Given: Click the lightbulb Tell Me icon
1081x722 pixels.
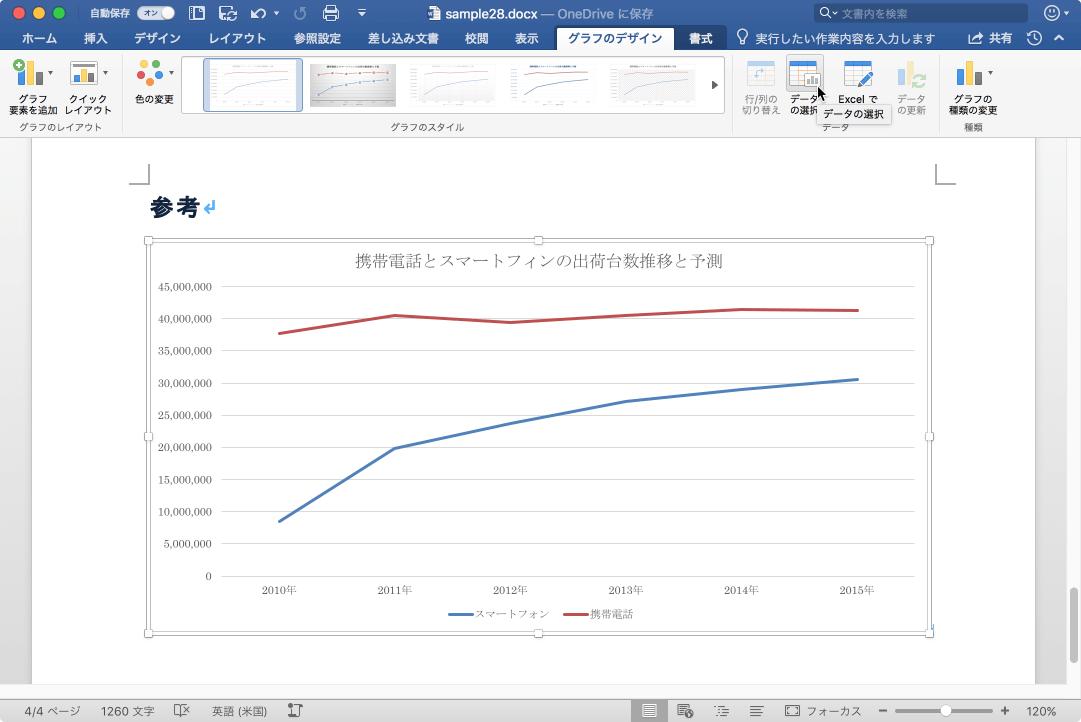Looking at the screenshot, I should (742, 38).
